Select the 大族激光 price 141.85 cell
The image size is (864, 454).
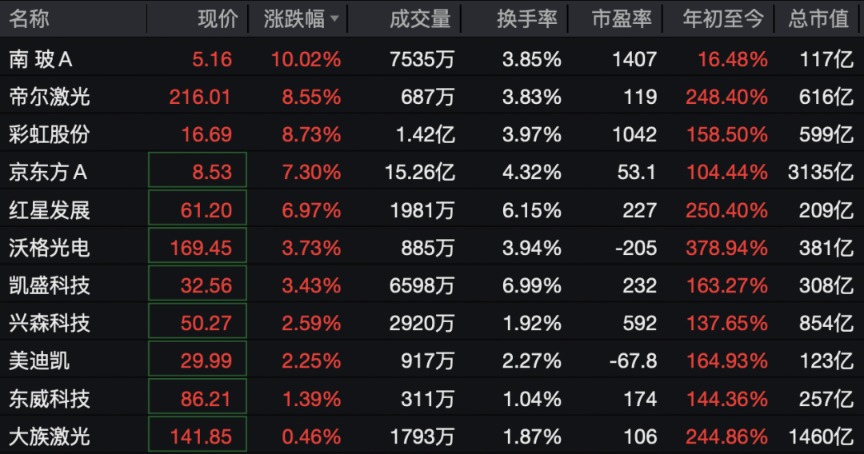197,435
